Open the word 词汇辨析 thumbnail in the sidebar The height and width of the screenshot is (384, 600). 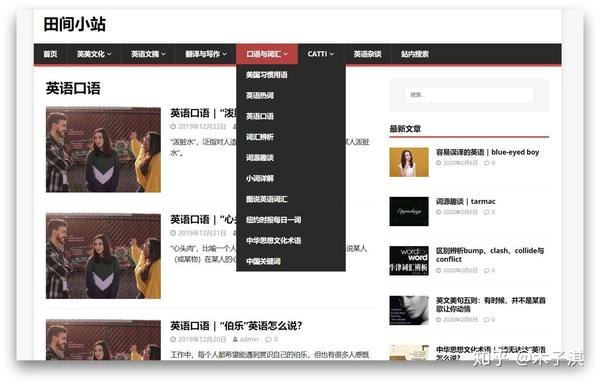coord(409,261)
